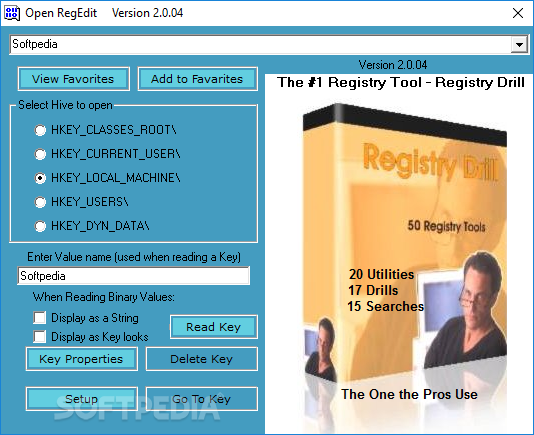The height and width of the screenshot is (435, 534).
Task: Open View Favorites
Action: [74, 79]
